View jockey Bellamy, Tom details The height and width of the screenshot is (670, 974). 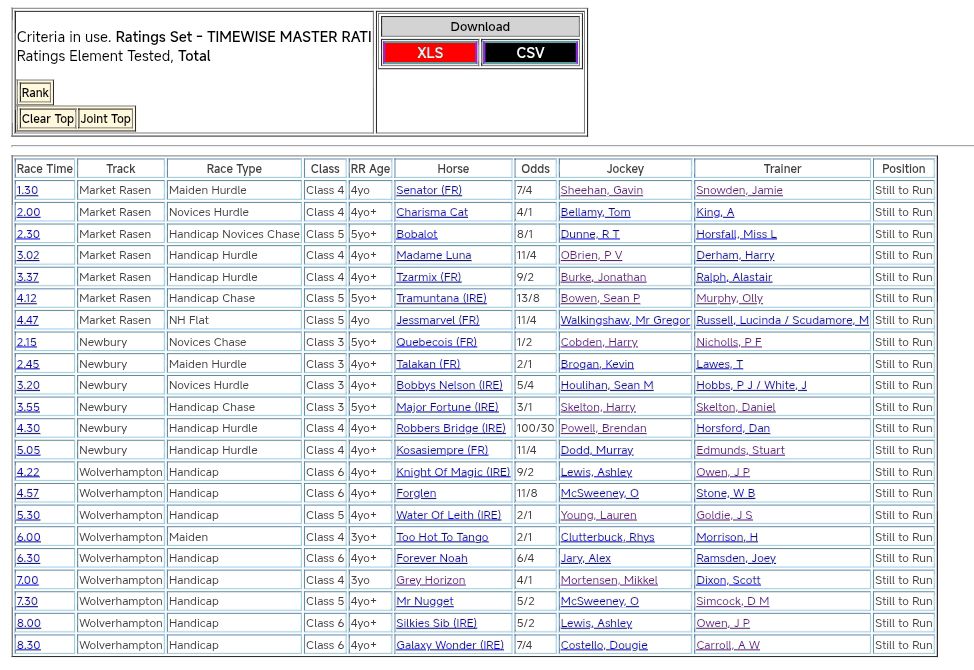click(595, 212)
